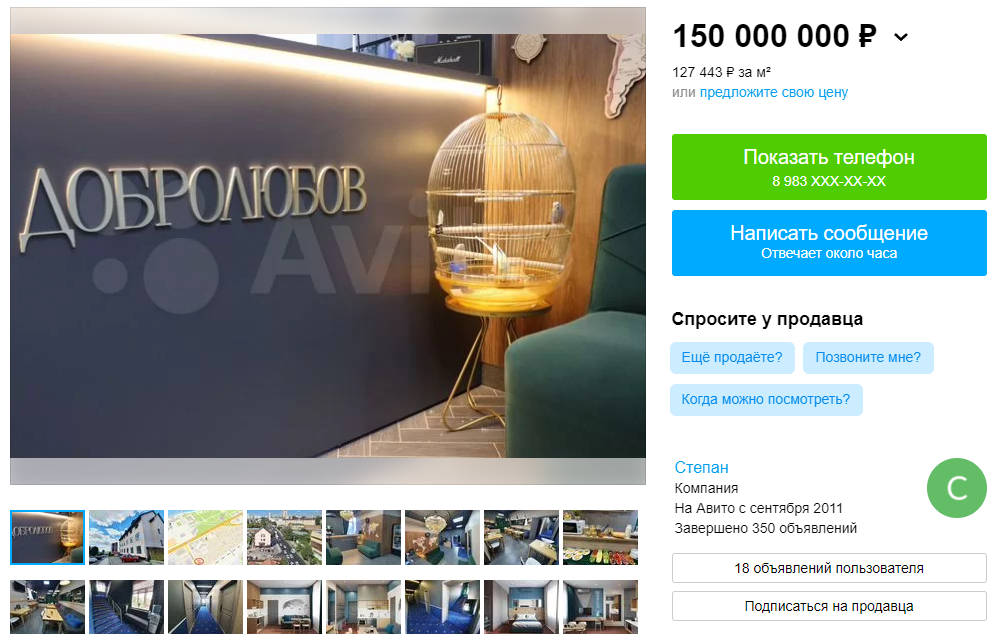Open the Написать сообщение chat button

tap(829, 243)
